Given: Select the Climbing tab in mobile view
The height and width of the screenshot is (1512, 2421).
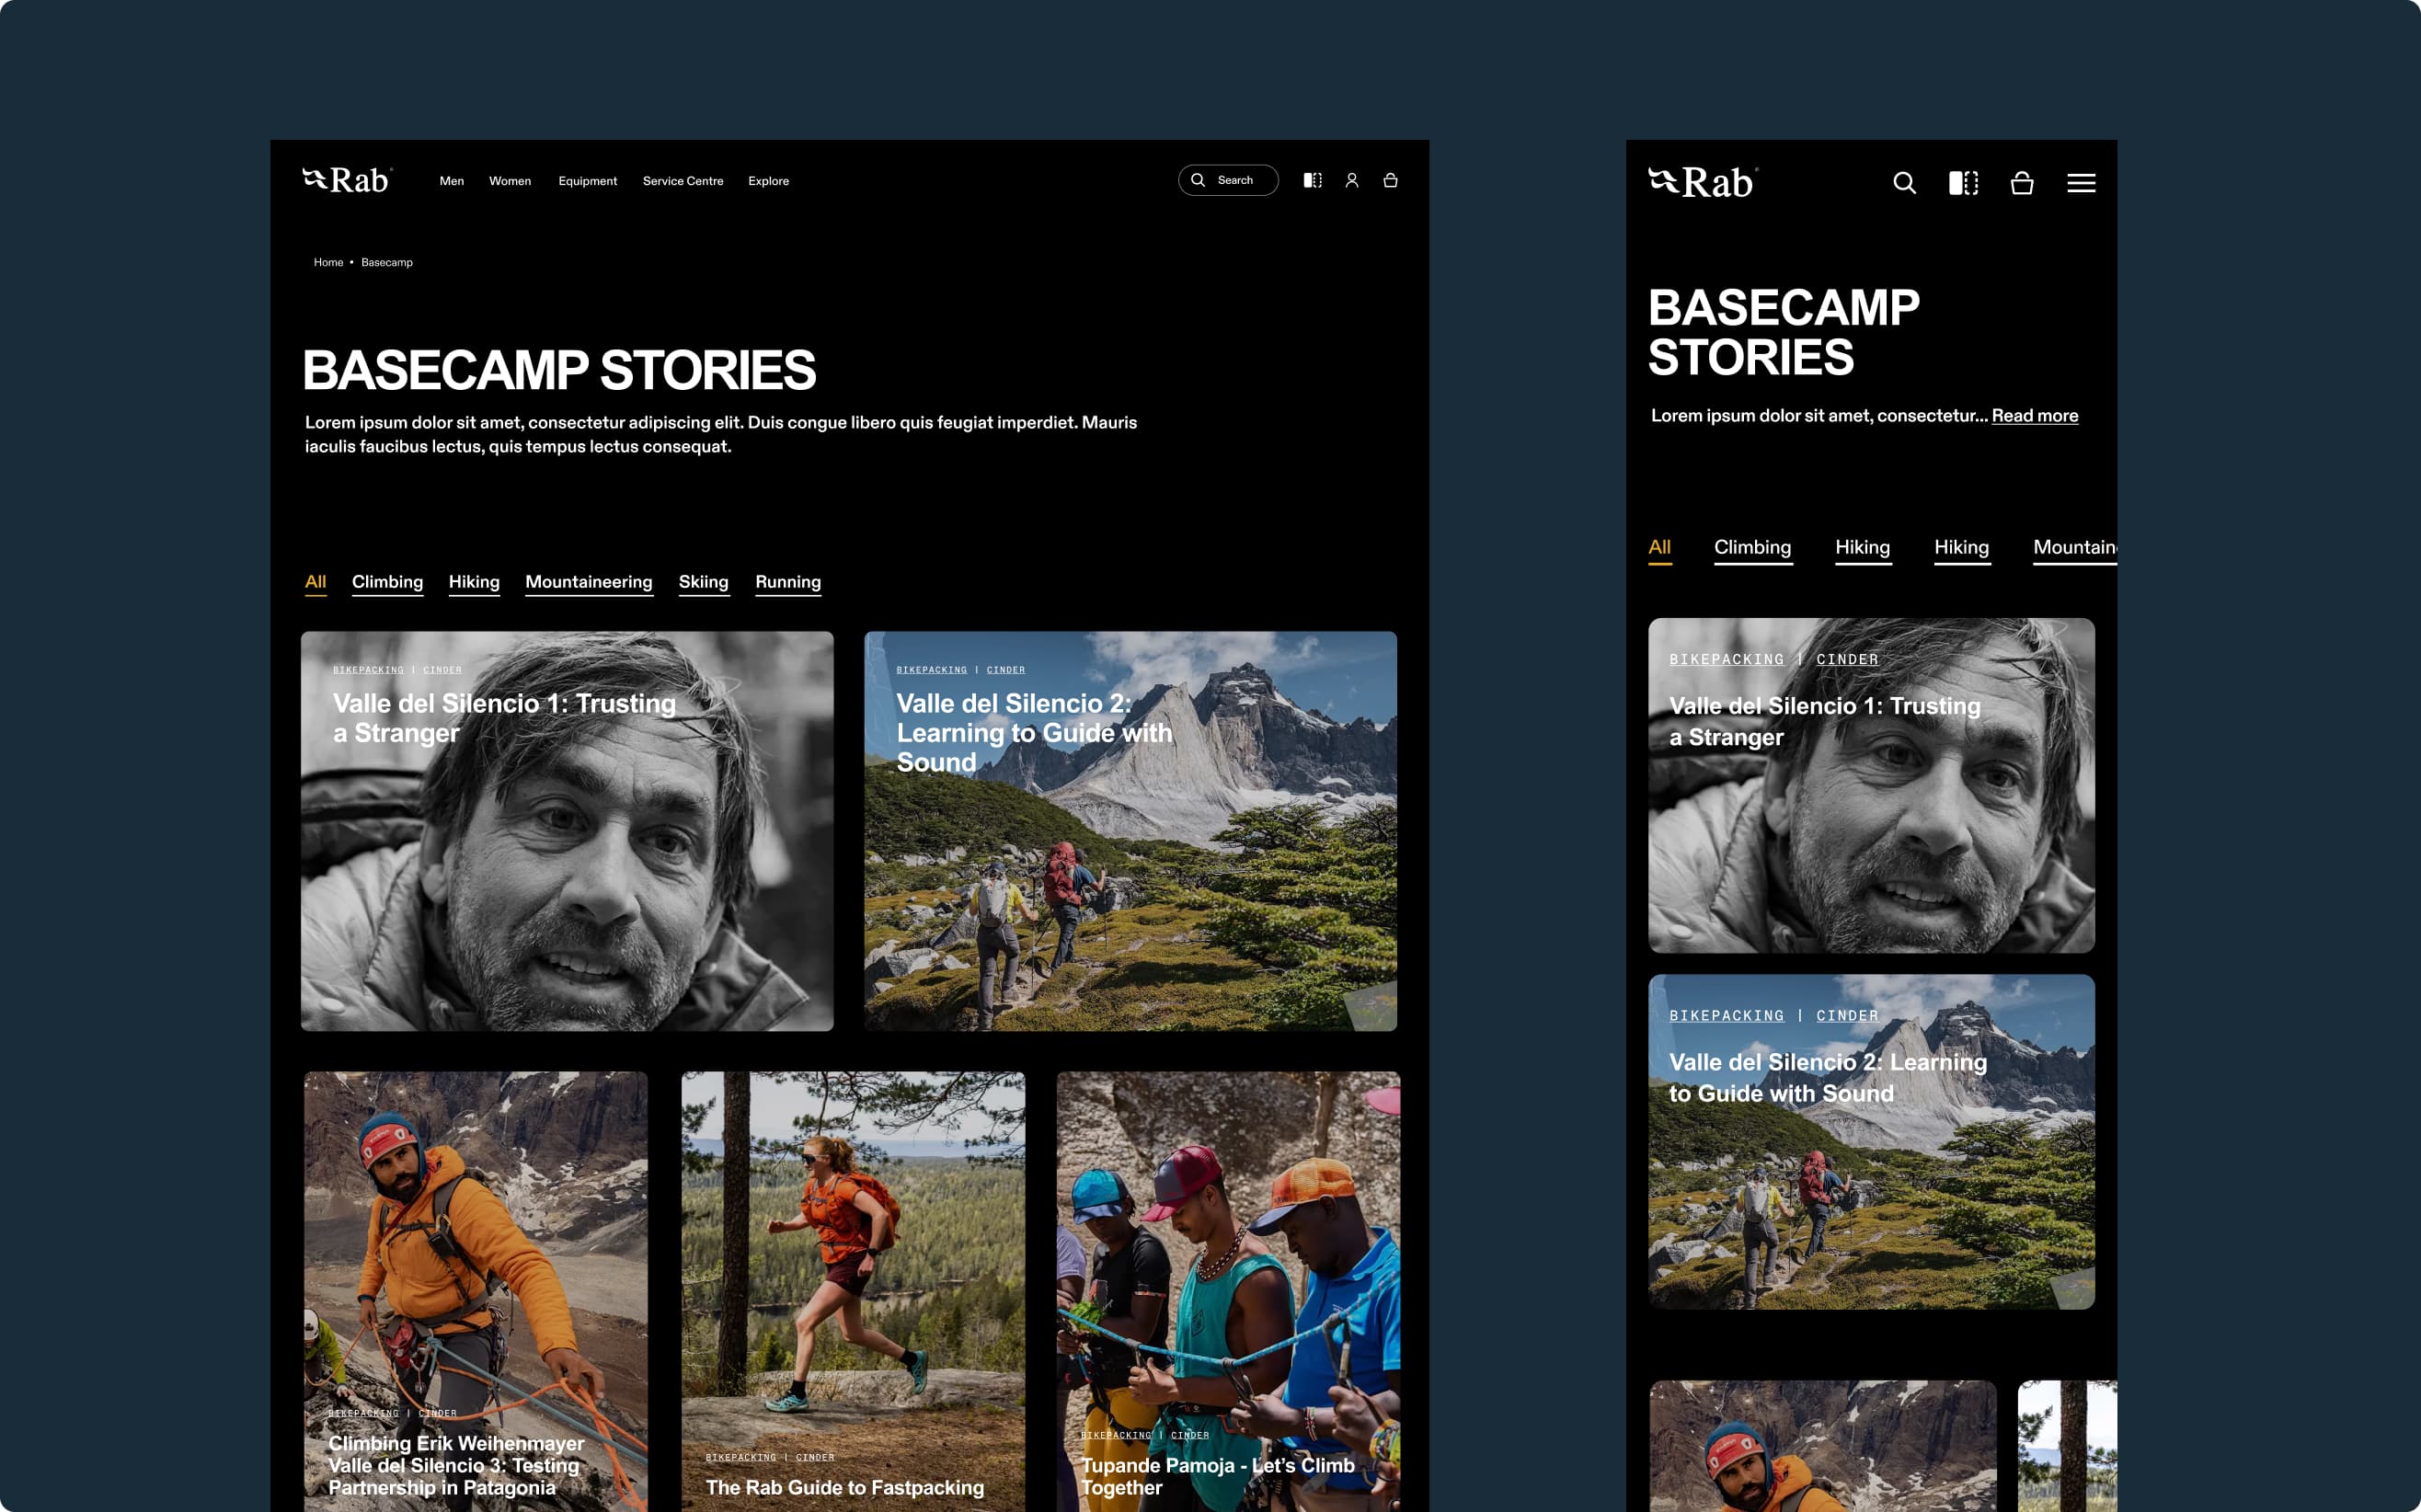Looking at the screenshot, I should tap(1752, 547).
